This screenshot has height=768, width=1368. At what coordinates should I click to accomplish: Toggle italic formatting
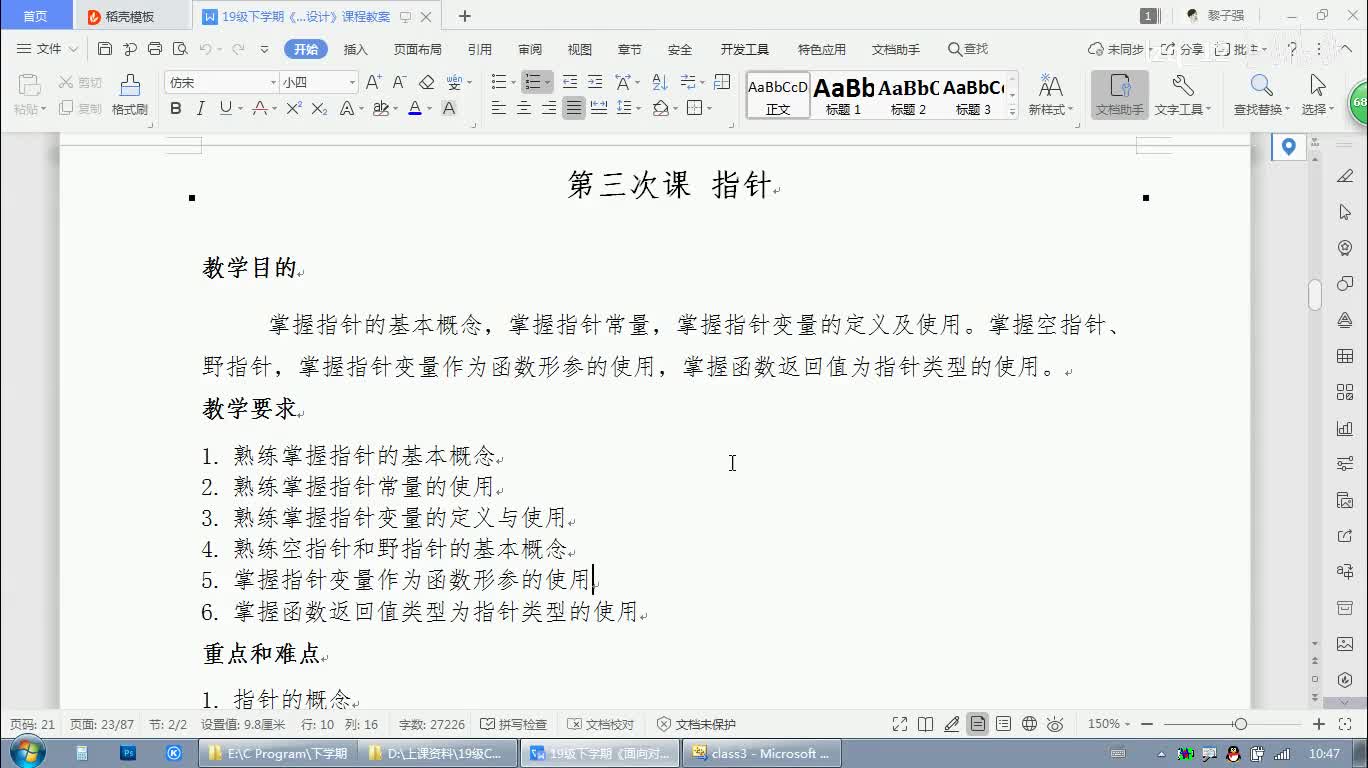click(201, 108)
